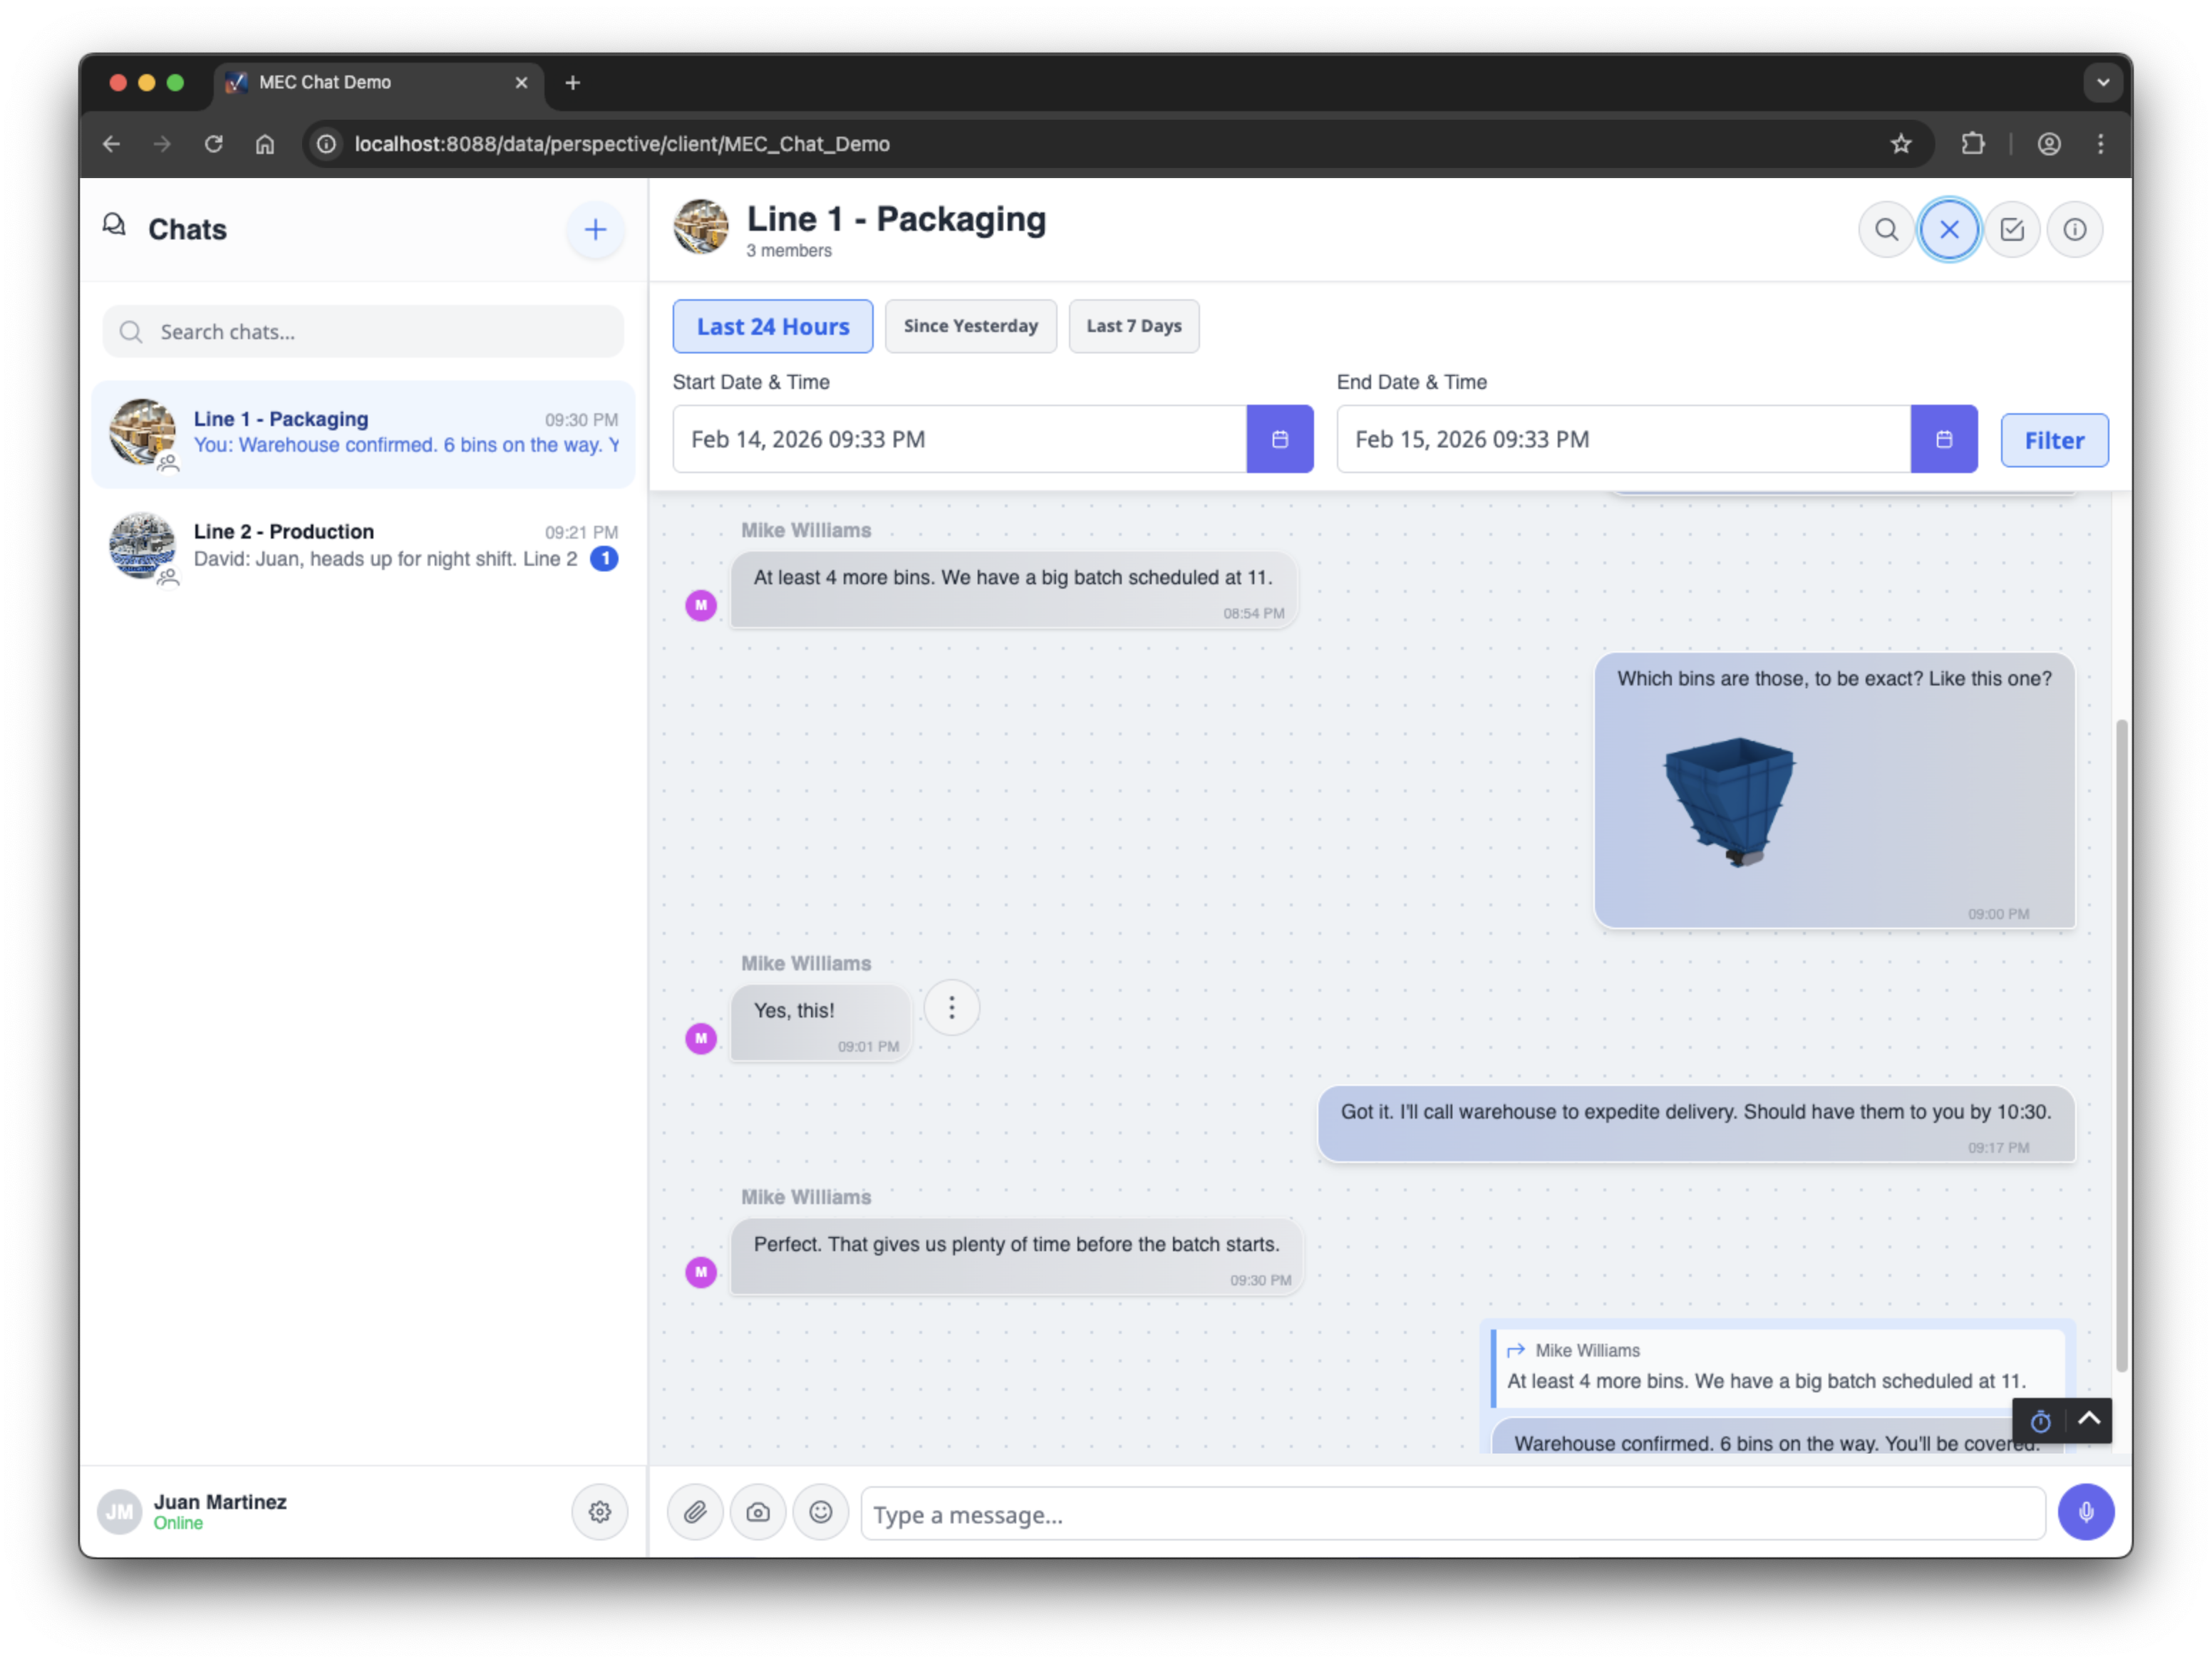This screenshot has width=2212, height=1663.
Task: Open options menu on Mike's 'Yes, this!' message
Action: click(951, 1007)
